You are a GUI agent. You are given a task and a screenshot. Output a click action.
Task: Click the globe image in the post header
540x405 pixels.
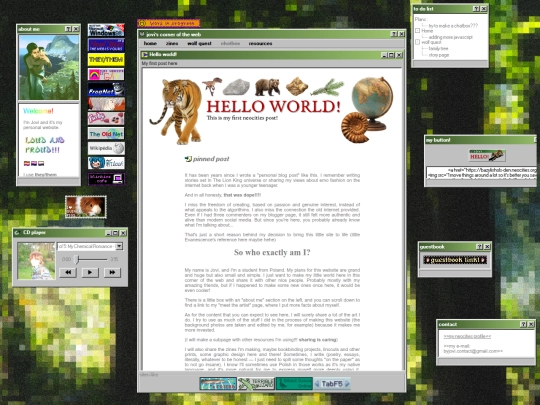[373, 103]
